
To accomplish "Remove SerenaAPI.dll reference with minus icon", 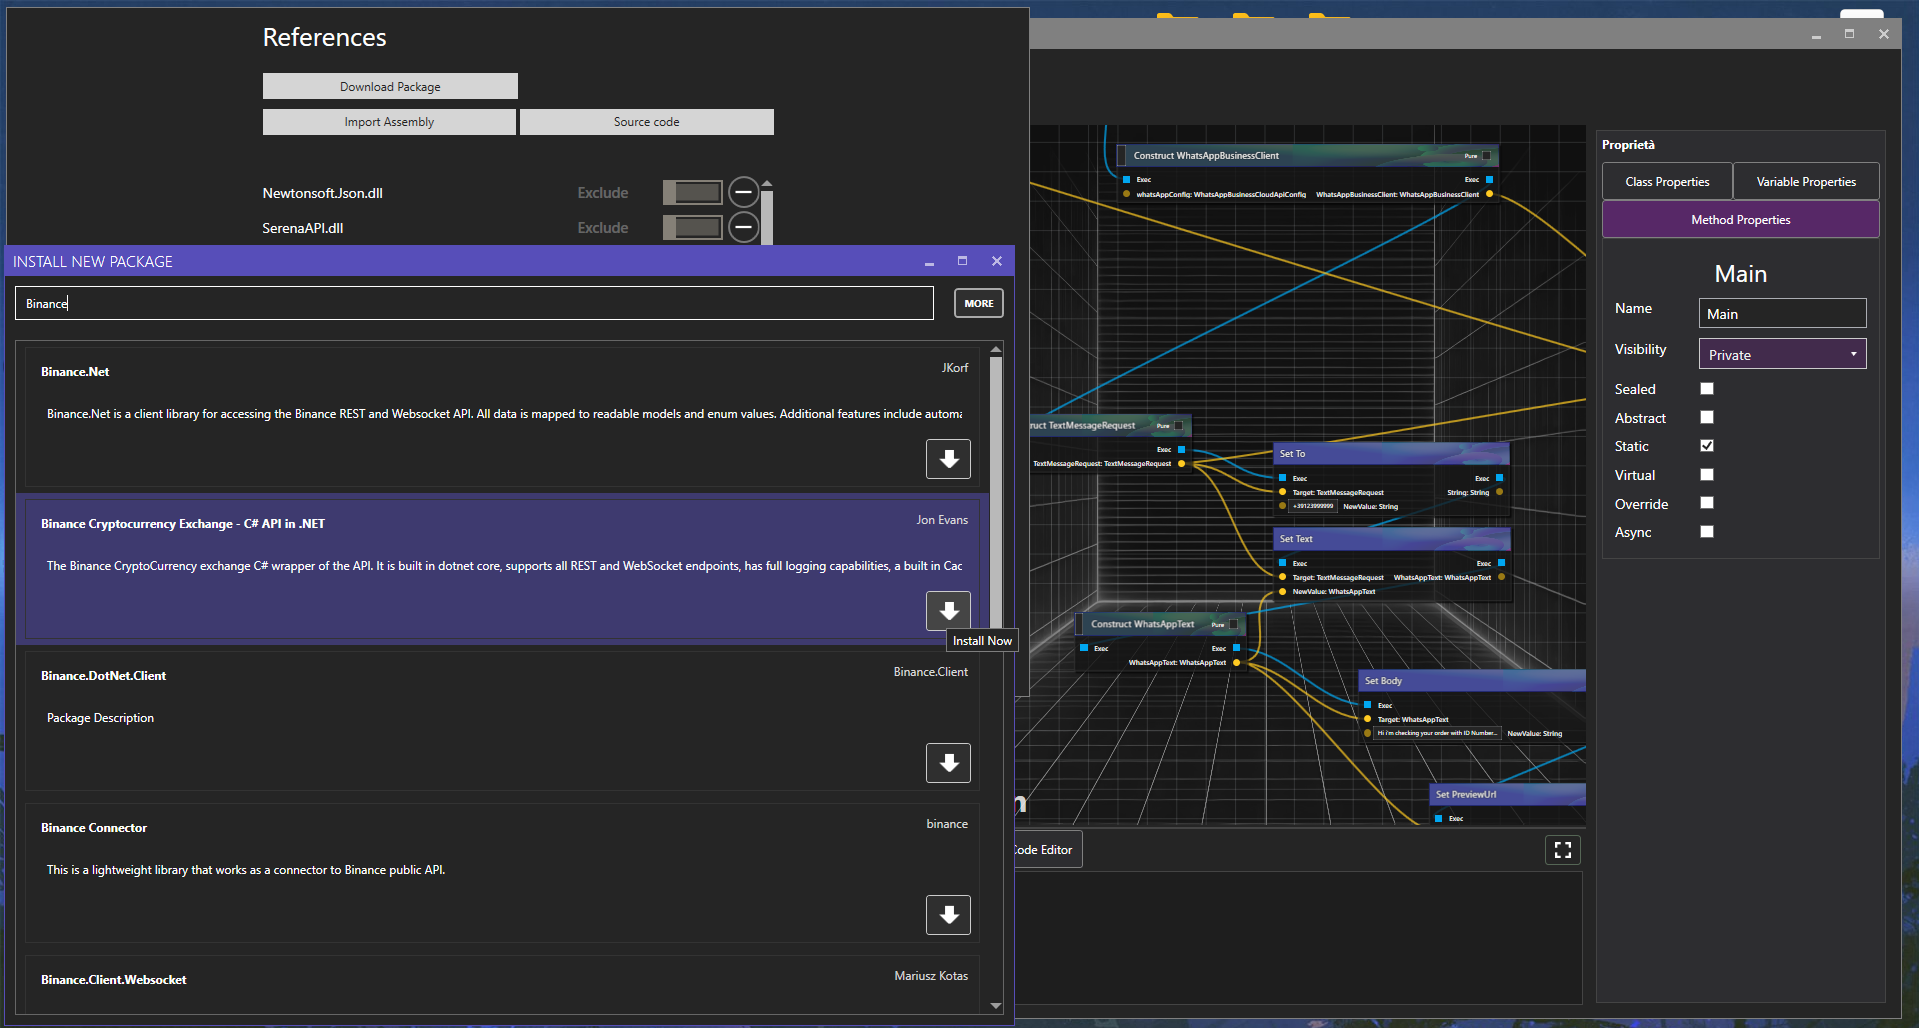I will [743, 228].
